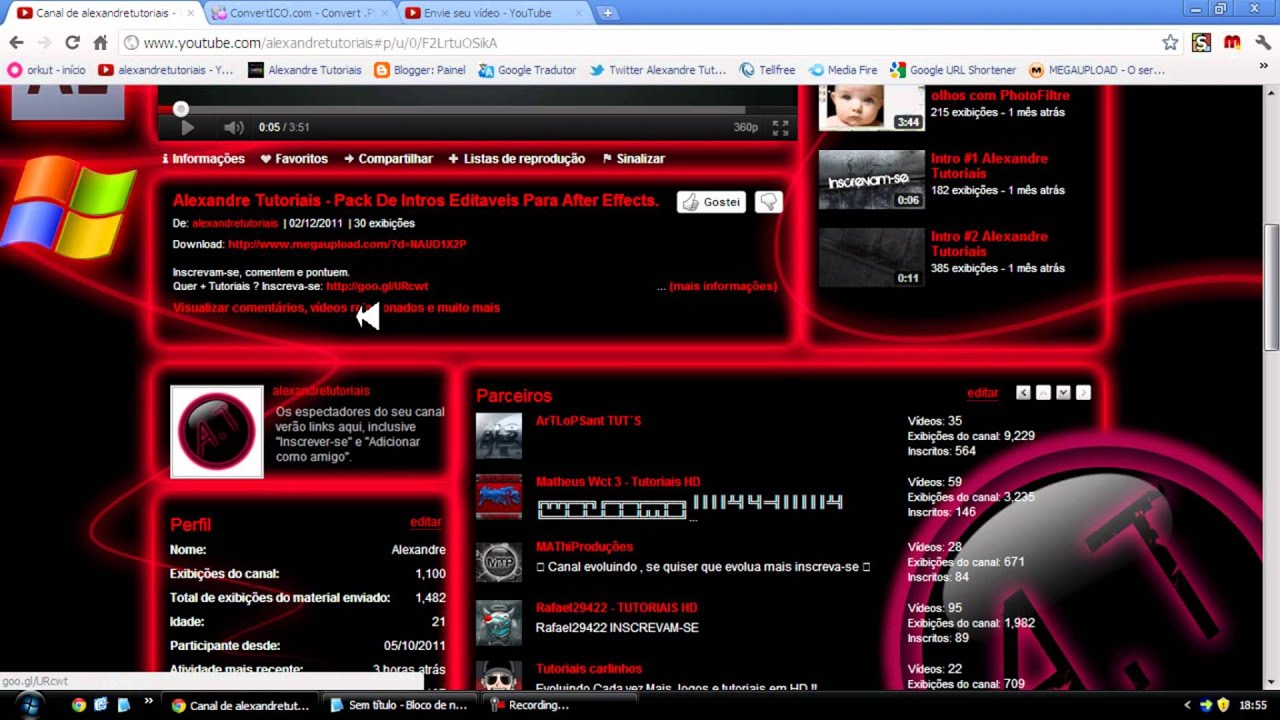Click the Matheus Wct 3 avatar thumbnail
The image size is (1280, 720).
coord(499,497)
